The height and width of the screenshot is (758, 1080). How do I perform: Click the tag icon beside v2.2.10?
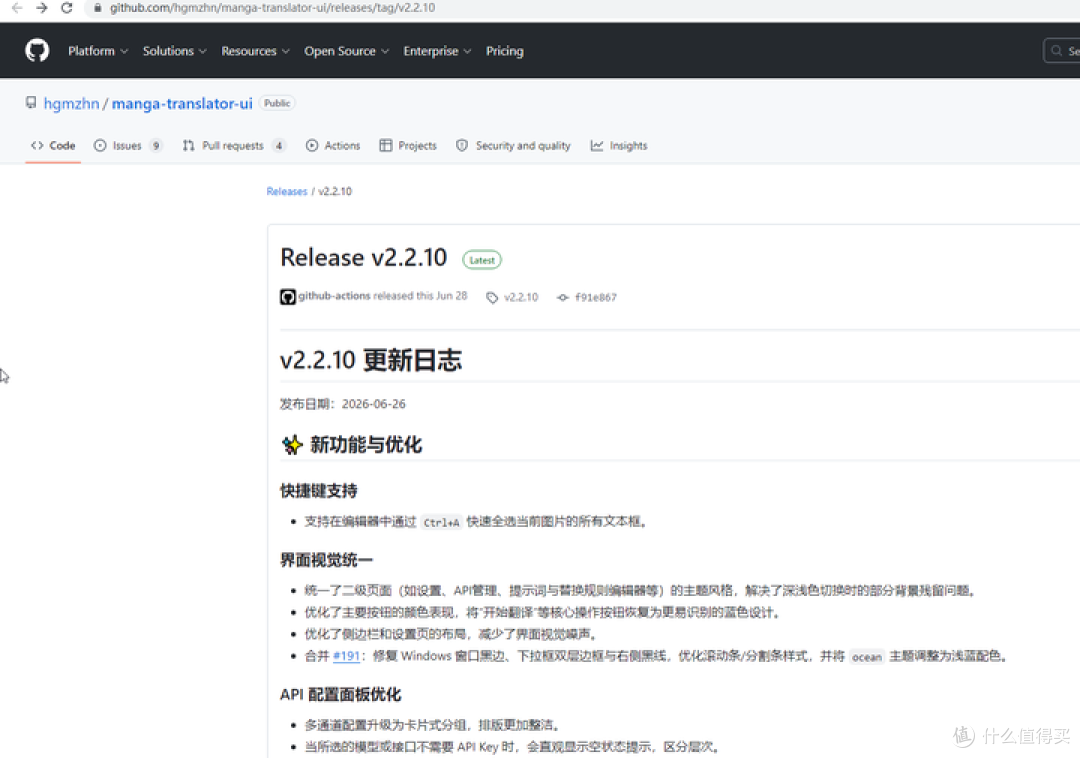pyautogui.click(x=492, y=297)
